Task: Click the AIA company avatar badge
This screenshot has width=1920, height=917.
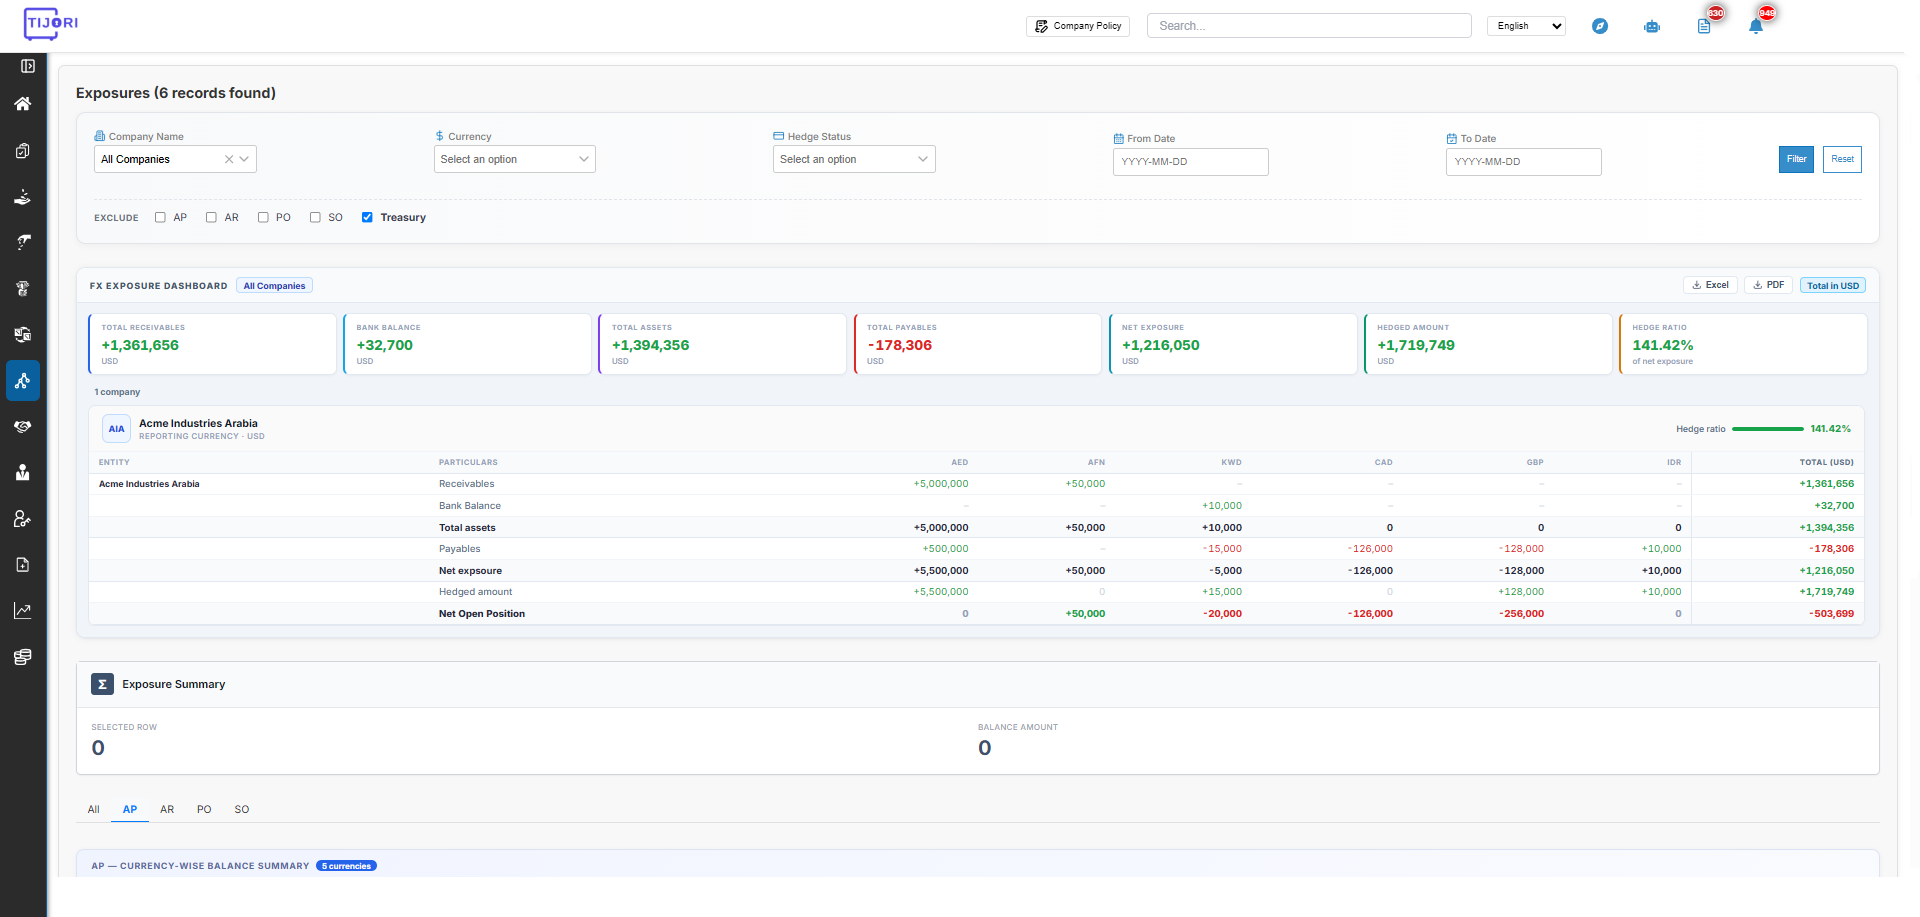Action: 117,429
